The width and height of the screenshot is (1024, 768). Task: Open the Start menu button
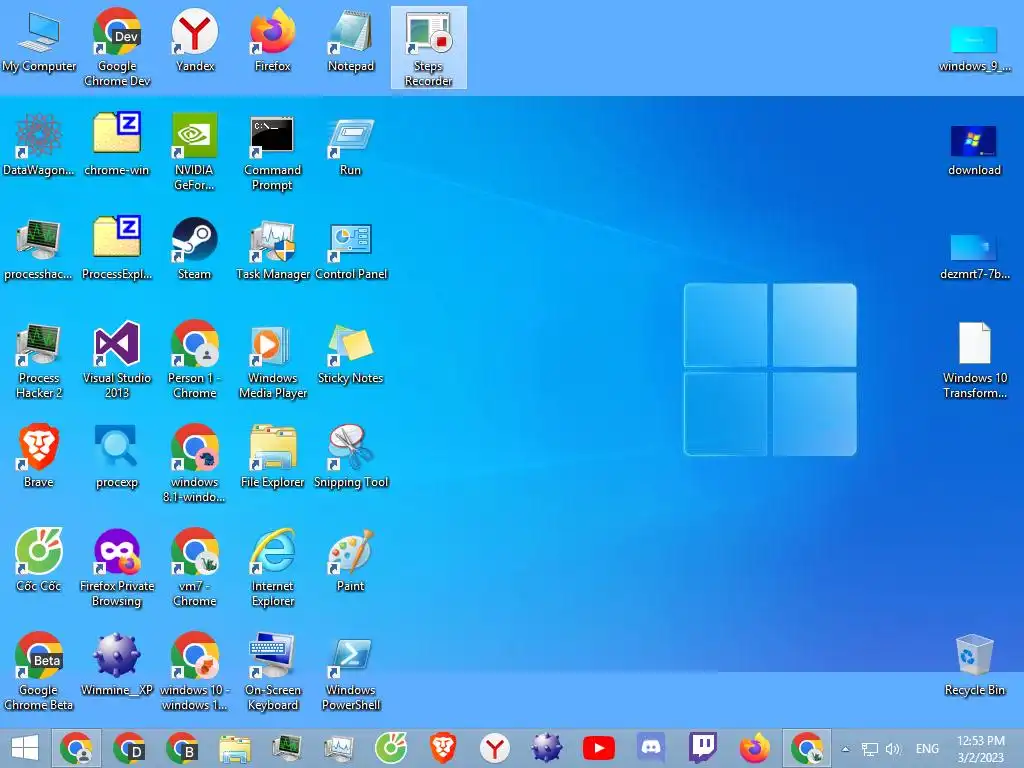[x=25, y=748]
